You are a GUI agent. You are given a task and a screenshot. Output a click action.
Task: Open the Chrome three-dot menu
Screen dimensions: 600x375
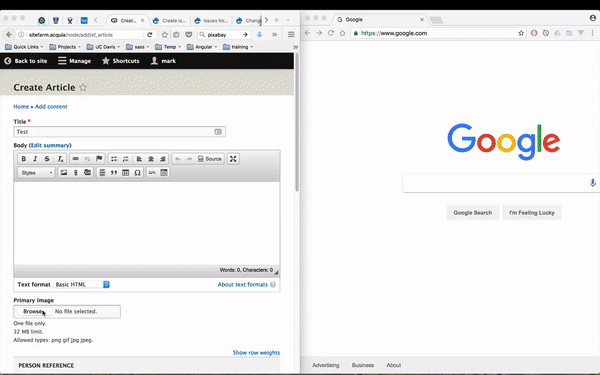[x=592, y=33]
